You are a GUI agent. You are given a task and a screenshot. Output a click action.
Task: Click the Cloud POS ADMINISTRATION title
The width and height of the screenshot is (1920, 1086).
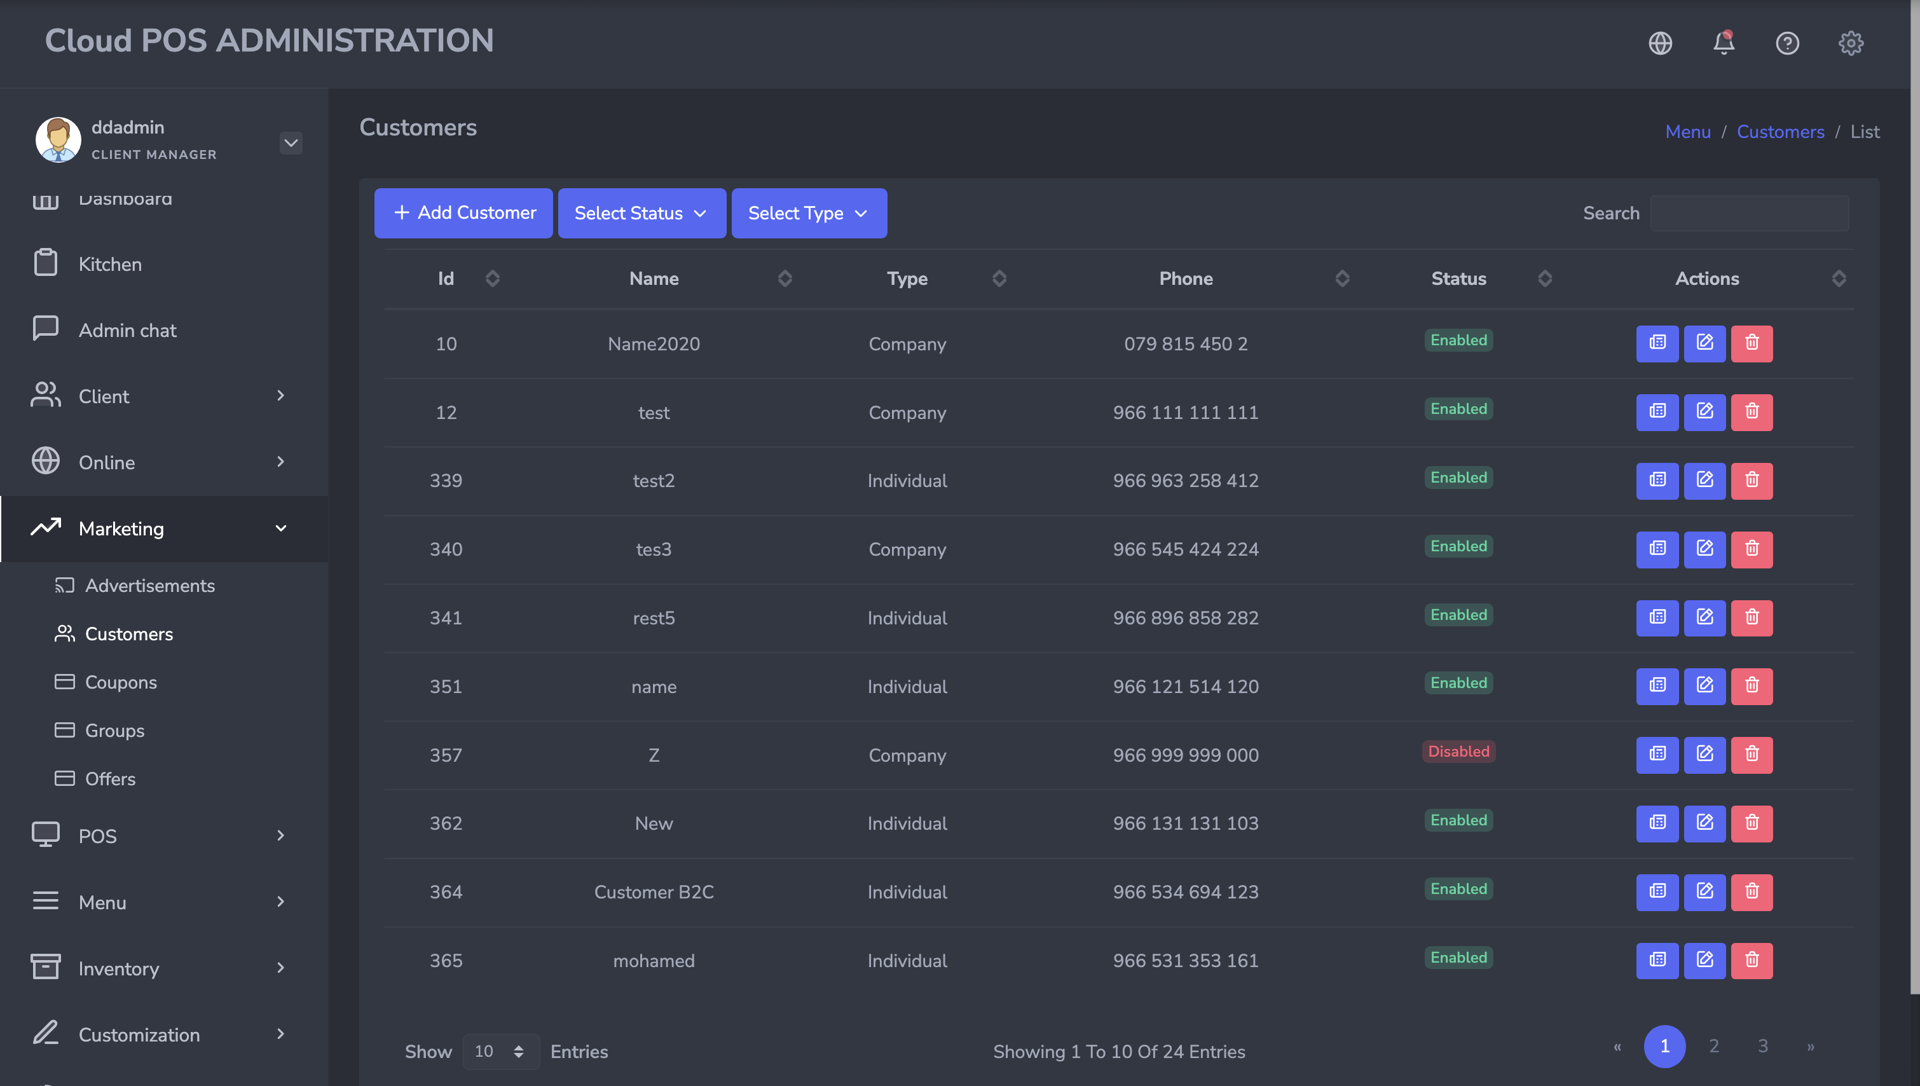point(269,41)
